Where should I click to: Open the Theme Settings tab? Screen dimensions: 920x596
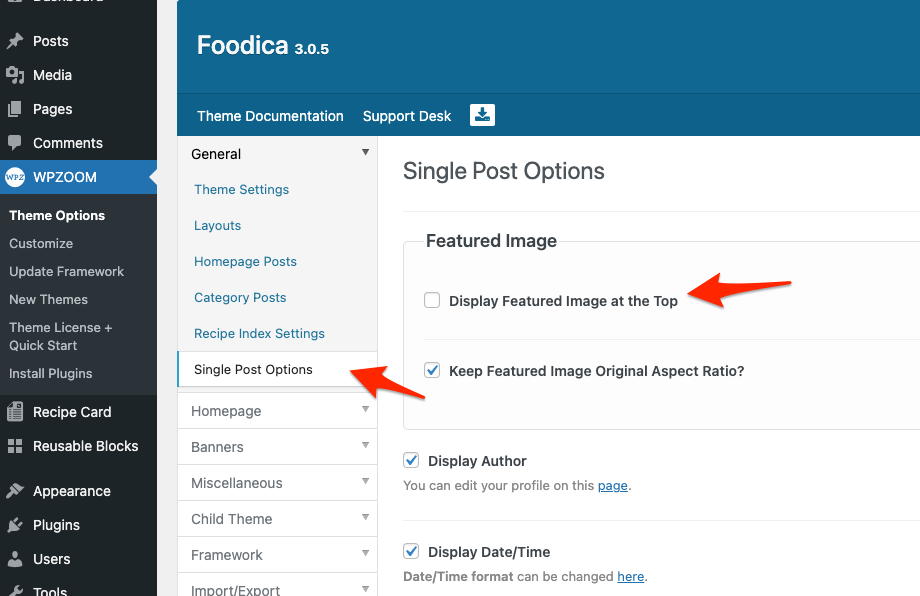[x=241, y=190]
